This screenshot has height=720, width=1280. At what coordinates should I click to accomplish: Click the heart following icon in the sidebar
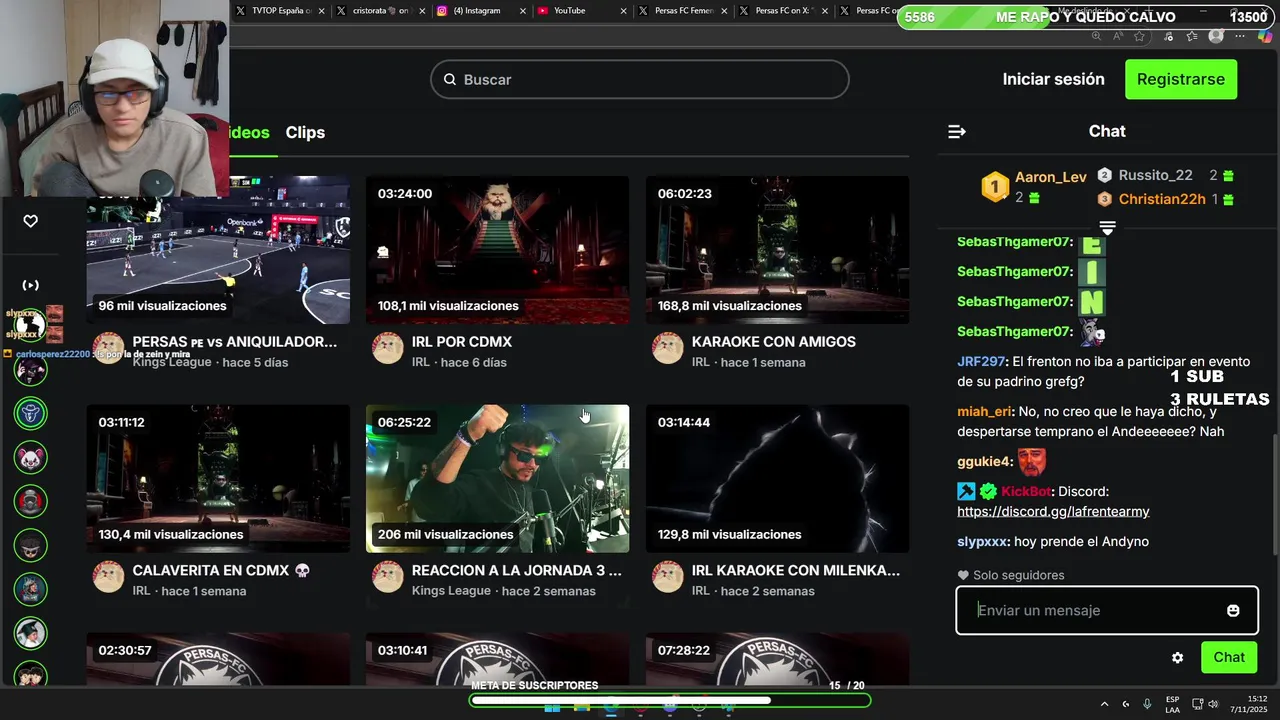click(30, 221)
